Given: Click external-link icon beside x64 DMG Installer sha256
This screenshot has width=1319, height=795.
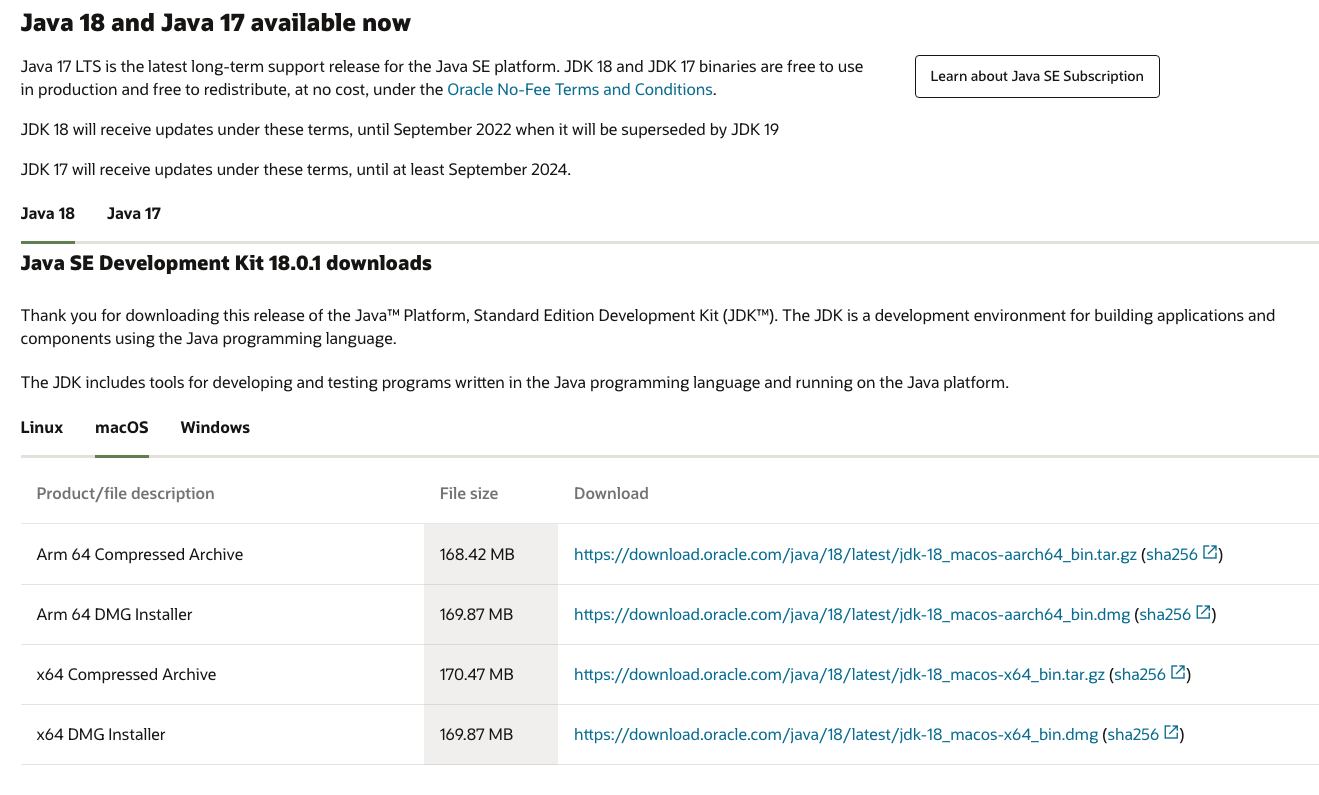Looking at the screenshot, I should point(1171,733).
